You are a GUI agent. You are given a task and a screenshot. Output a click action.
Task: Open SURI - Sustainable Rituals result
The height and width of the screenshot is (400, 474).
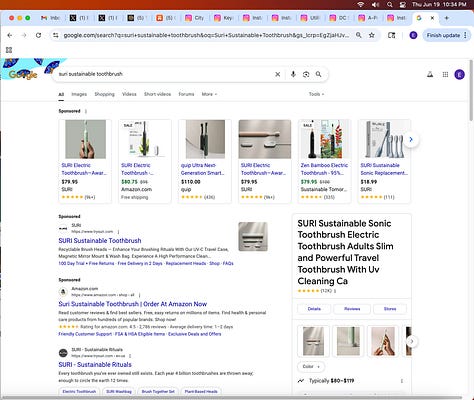[x=95, y=365]
